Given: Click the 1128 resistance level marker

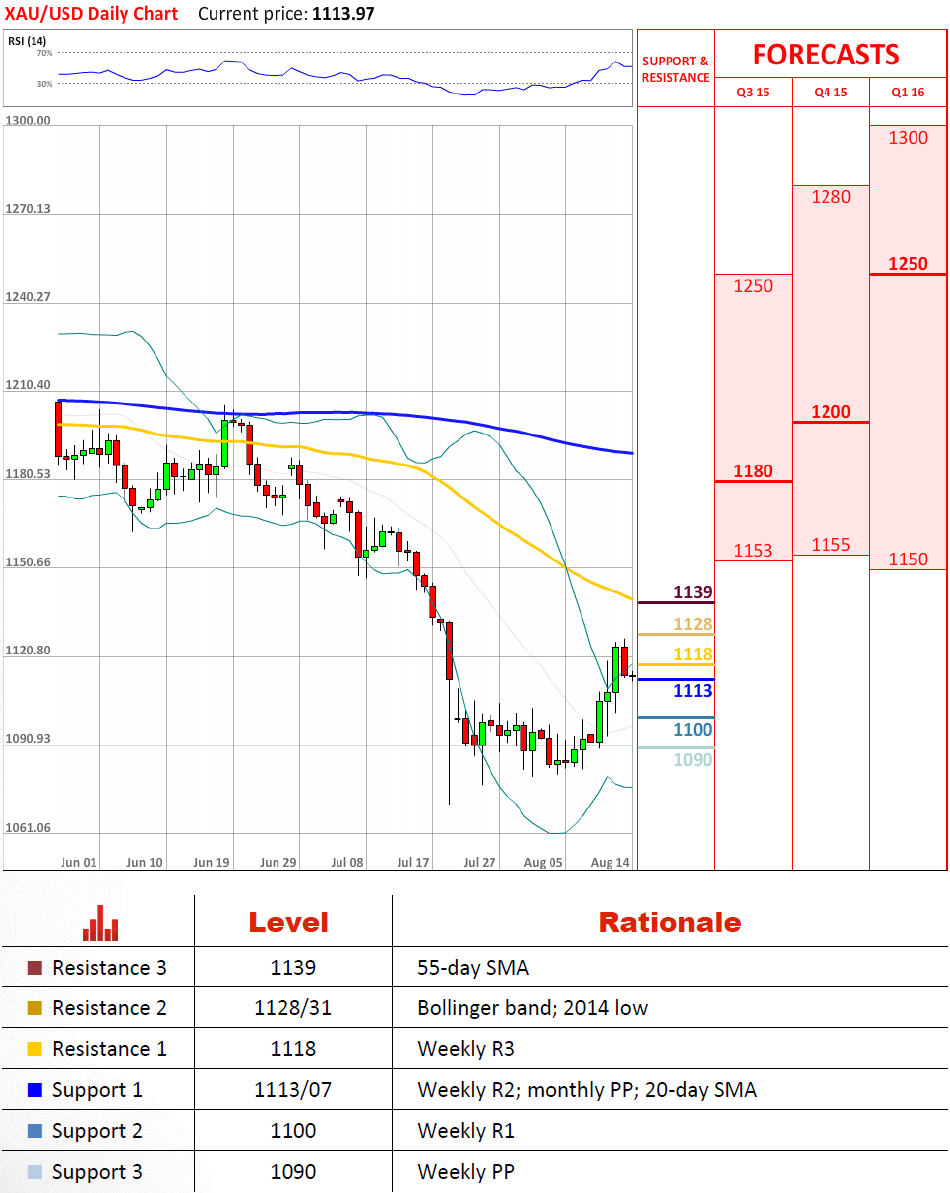Looking at the screenshot, I should click(x=693, y=625).
